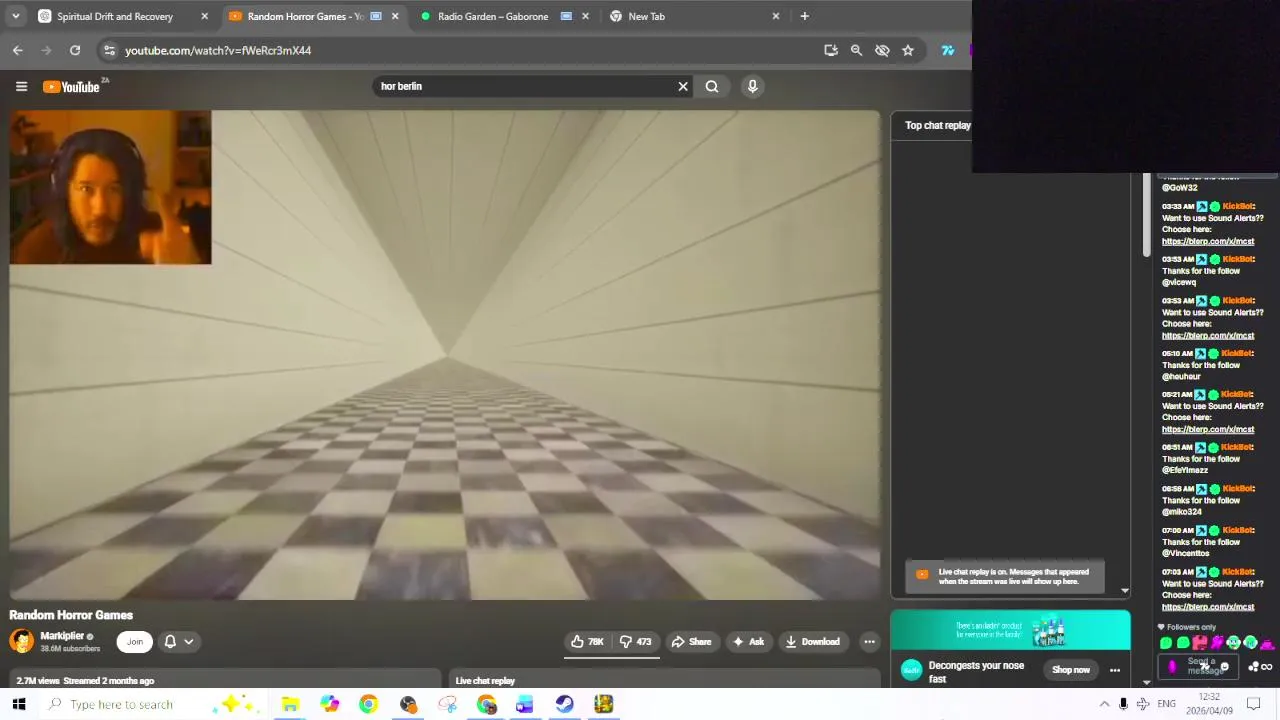Bookmark this page with the star
The height and width of the screenshot is (720, 1280).
click(x=908, y=50)
